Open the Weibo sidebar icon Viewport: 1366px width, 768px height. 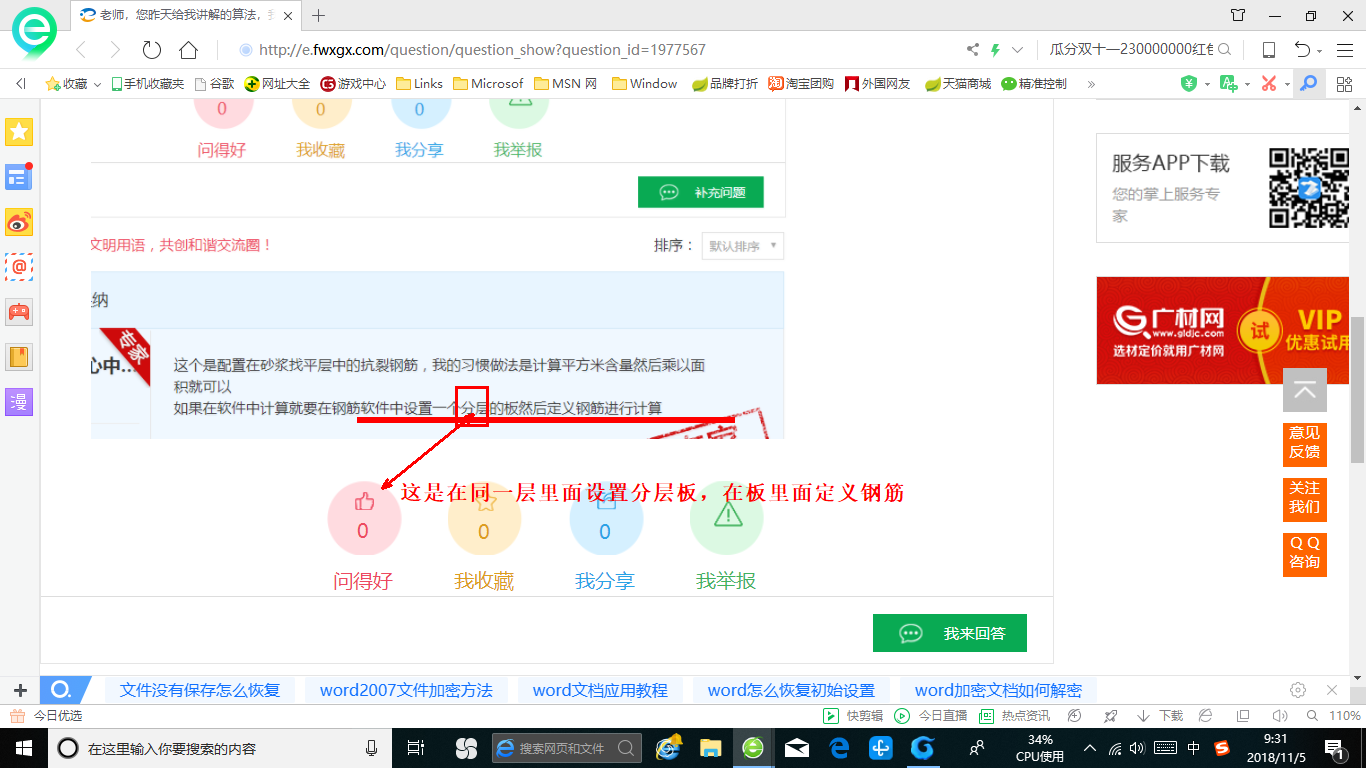click(x=19, y=222)
